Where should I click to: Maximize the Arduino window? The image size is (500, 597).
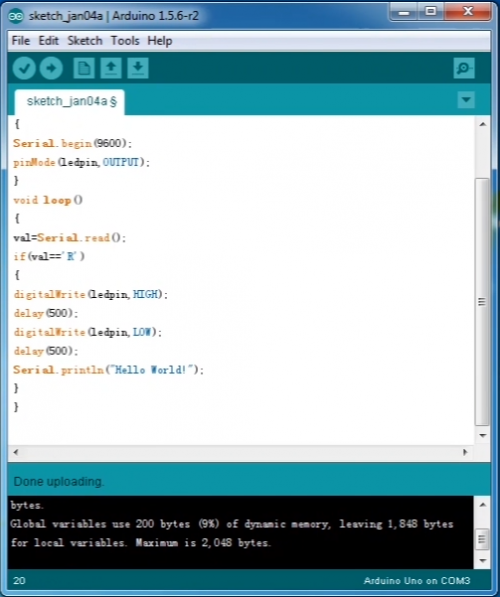click(430, 12)
